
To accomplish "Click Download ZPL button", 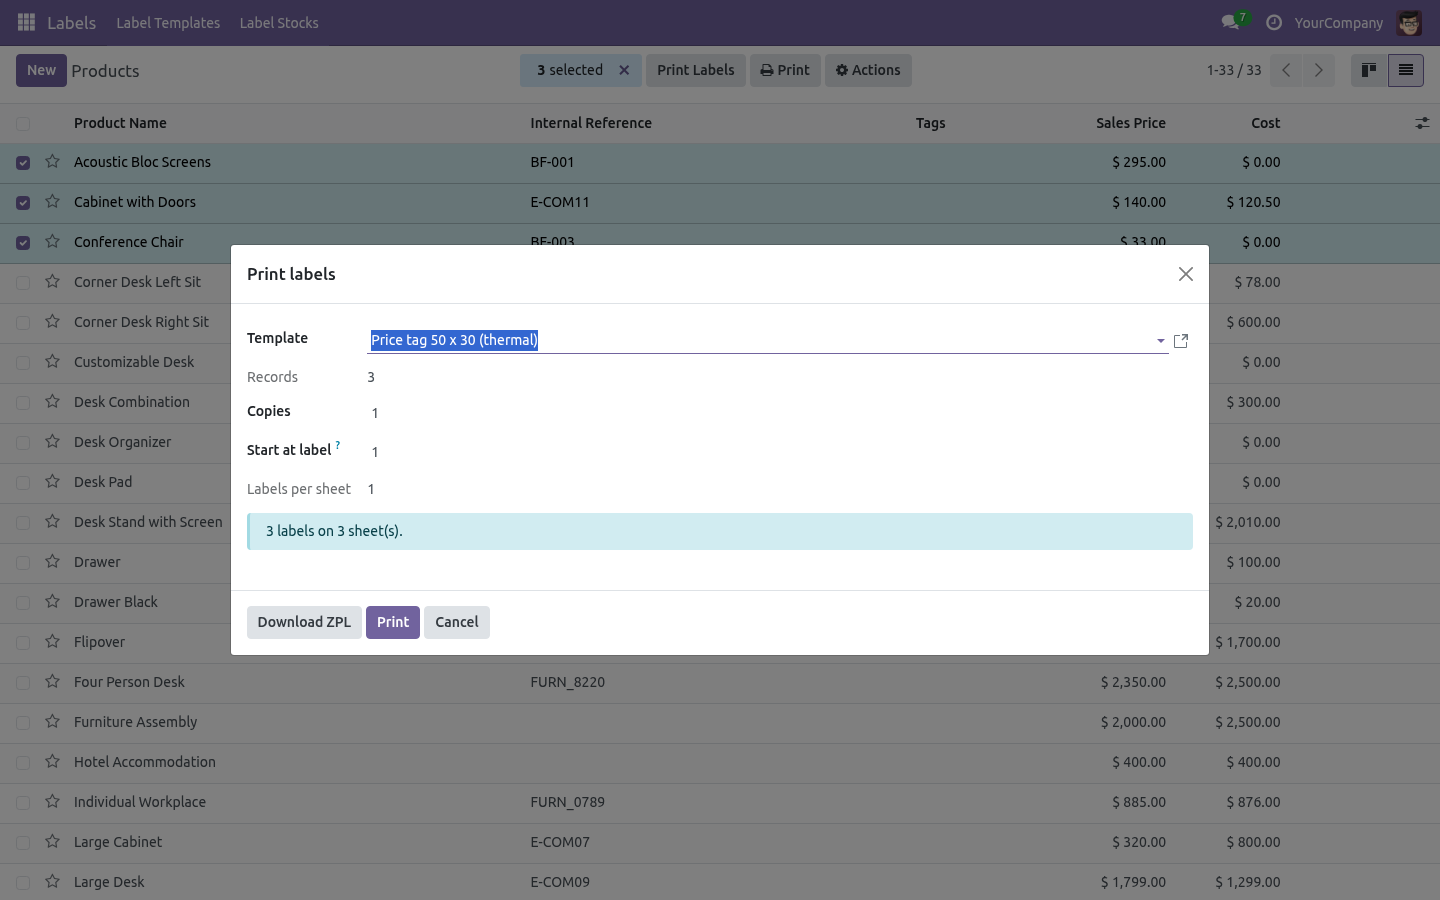I will [x=304, y=622].
